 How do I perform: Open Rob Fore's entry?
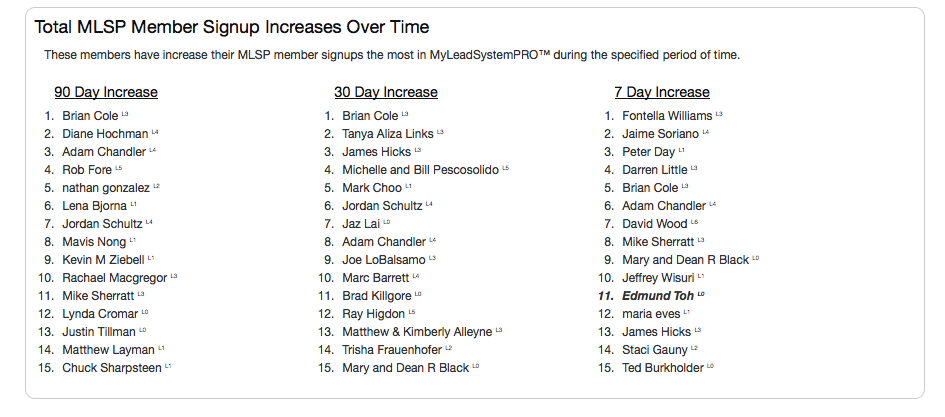[87, 170]
